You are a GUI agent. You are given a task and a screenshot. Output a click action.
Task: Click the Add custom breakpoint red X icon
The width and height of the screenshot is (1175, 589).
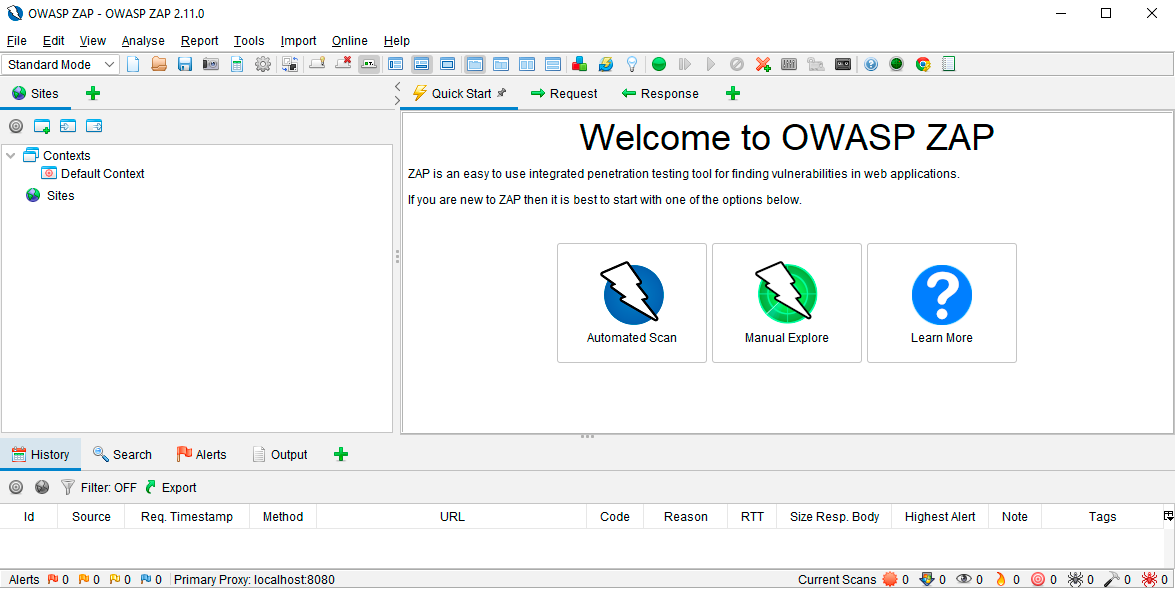763,64
